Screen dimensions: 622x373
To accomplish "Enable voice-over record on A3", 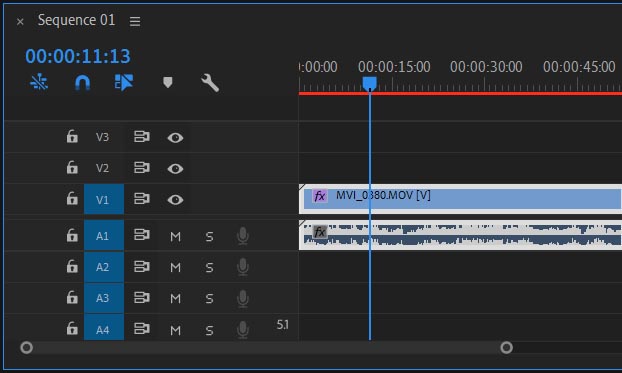I will (x=243, y=298).
